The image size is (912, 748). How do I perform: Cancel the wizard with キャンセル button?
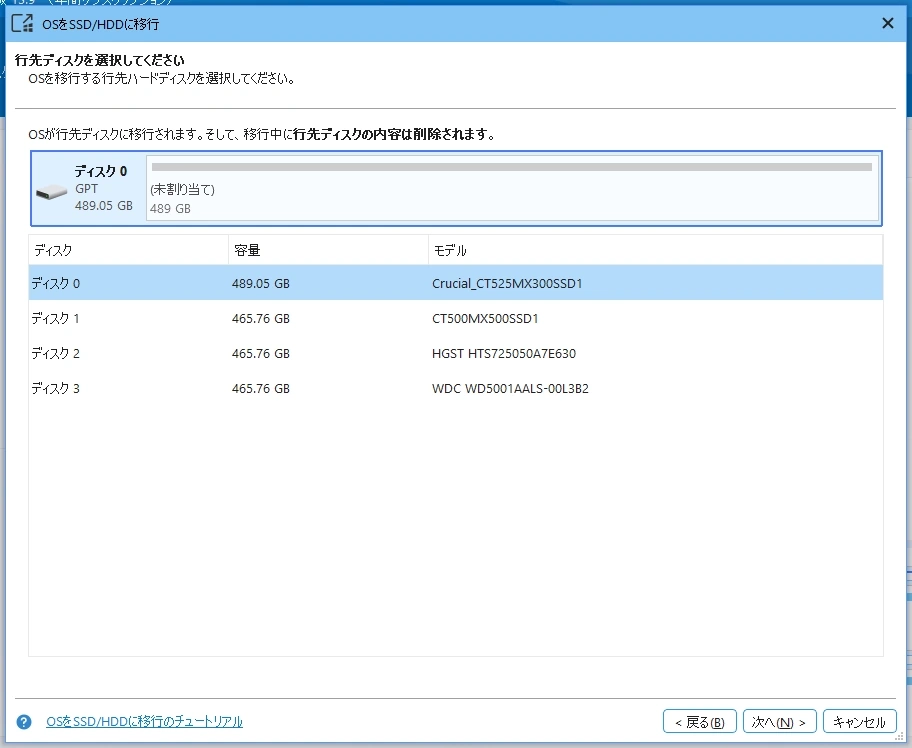860,722
